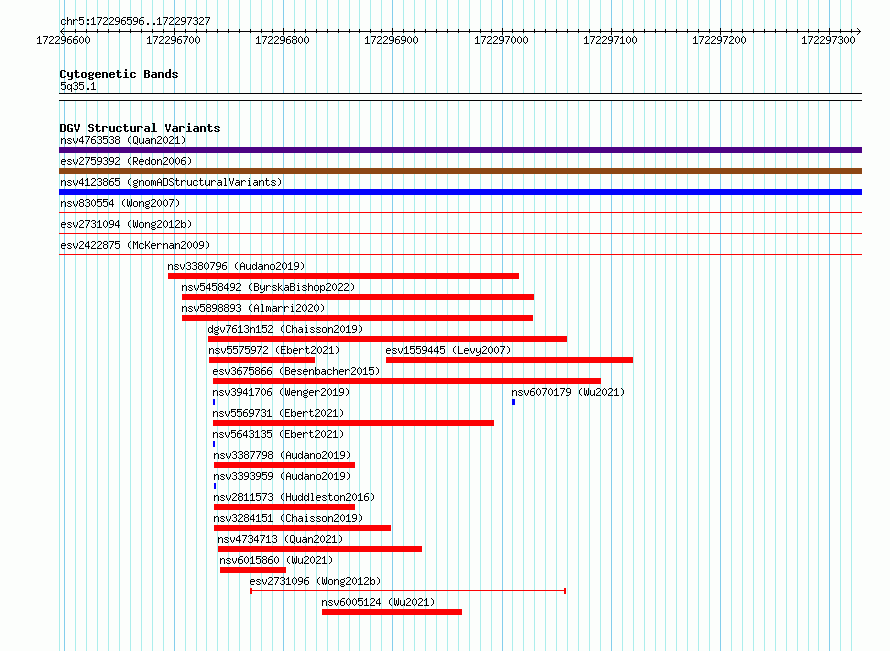This screenshot has height=651, width=890.
Task: Open nsv3941706 (Wenger2019) label
Action: tap(282, 392)
